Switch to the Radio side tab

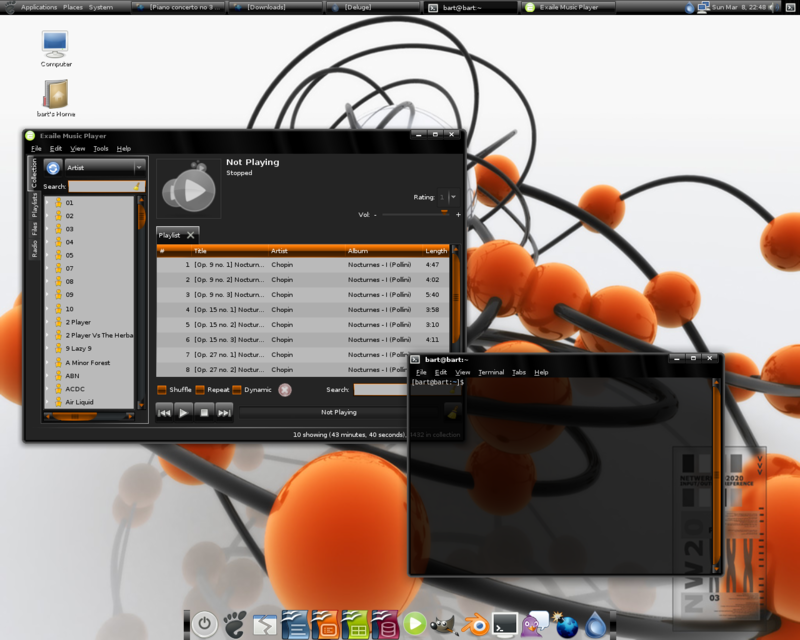[34, 249]
